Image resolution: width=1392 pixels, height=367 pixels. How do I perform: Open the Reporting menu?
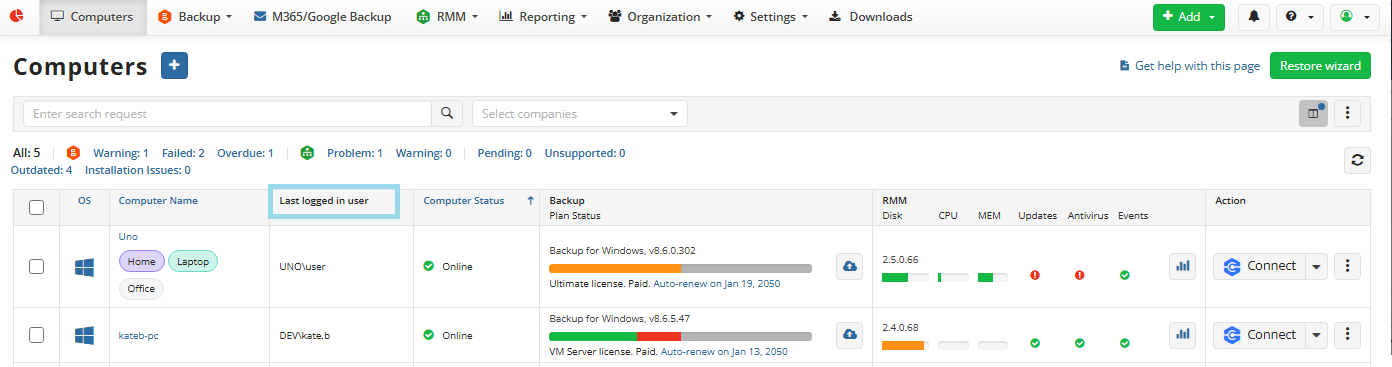[543, 17]
